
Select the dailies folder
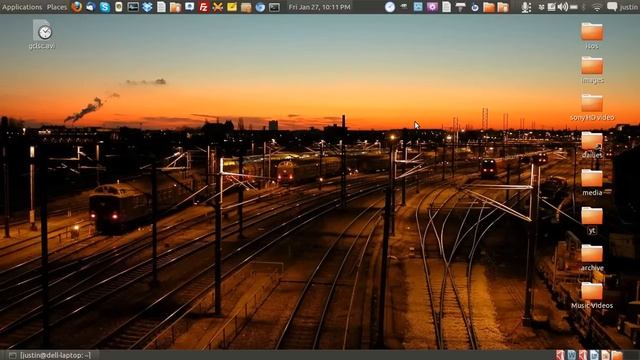(x=592, y=145)
